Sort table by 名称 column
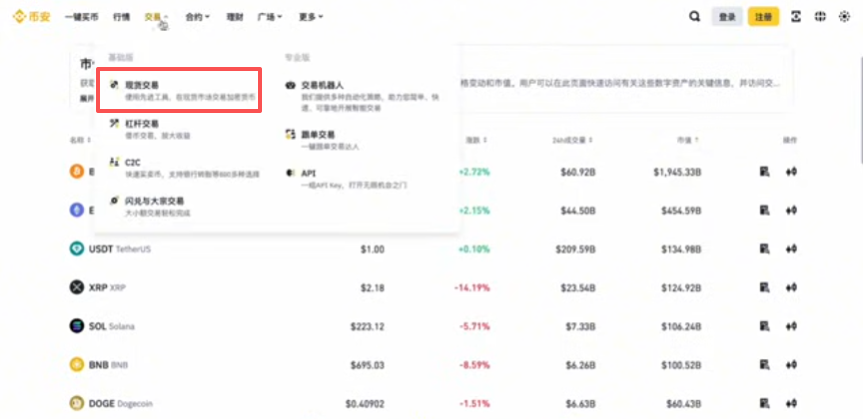The image size is (863, 419). (80, 140)
